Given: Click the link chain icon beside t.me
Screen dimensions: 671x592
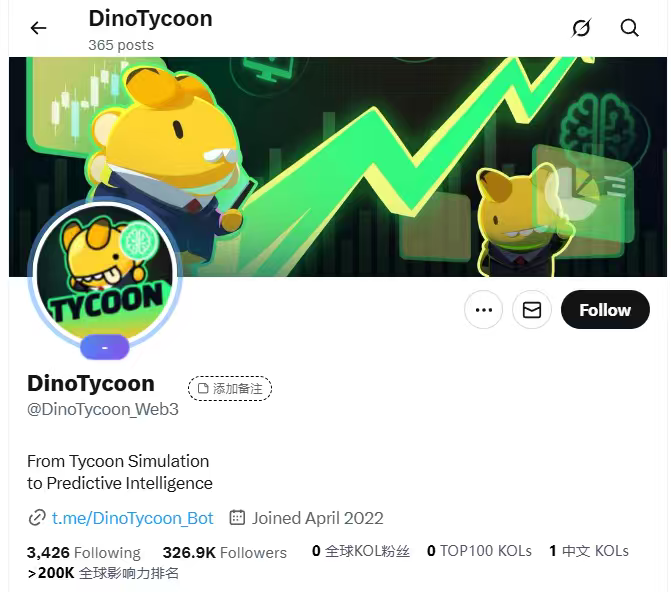Looking at the screenshot, I should coord(37,518).
